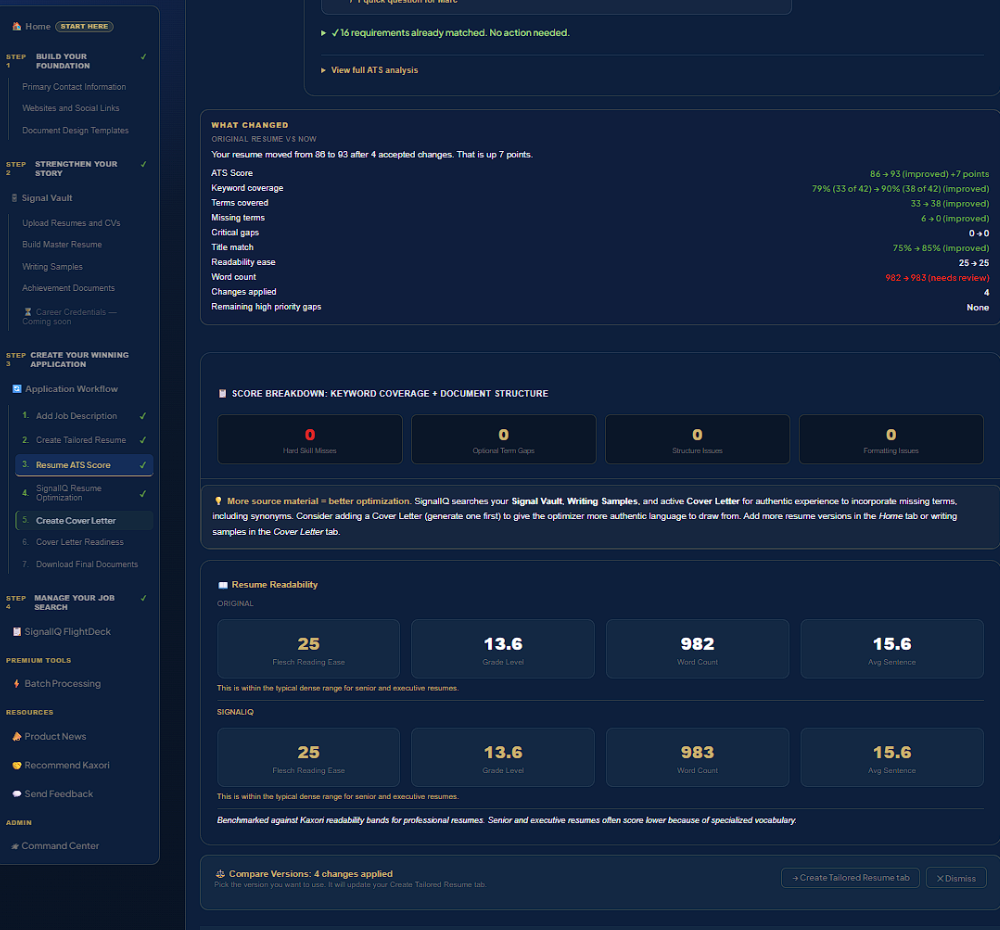Click the 'Remaining high priority gaps' row label
The height and width of the screenshot is (930, 1000).
267,307
